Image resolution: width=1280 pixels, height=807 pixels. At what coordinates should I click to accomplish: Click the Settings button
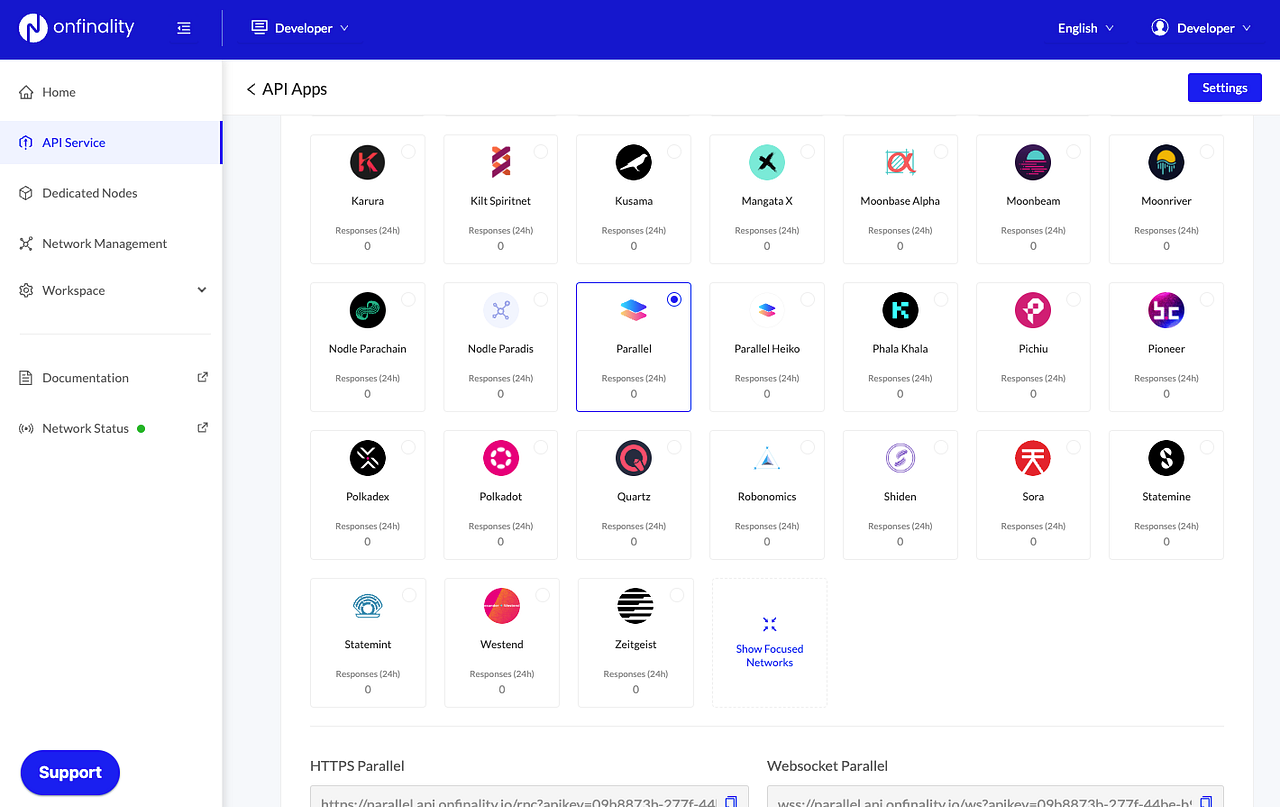point(1225,88)
